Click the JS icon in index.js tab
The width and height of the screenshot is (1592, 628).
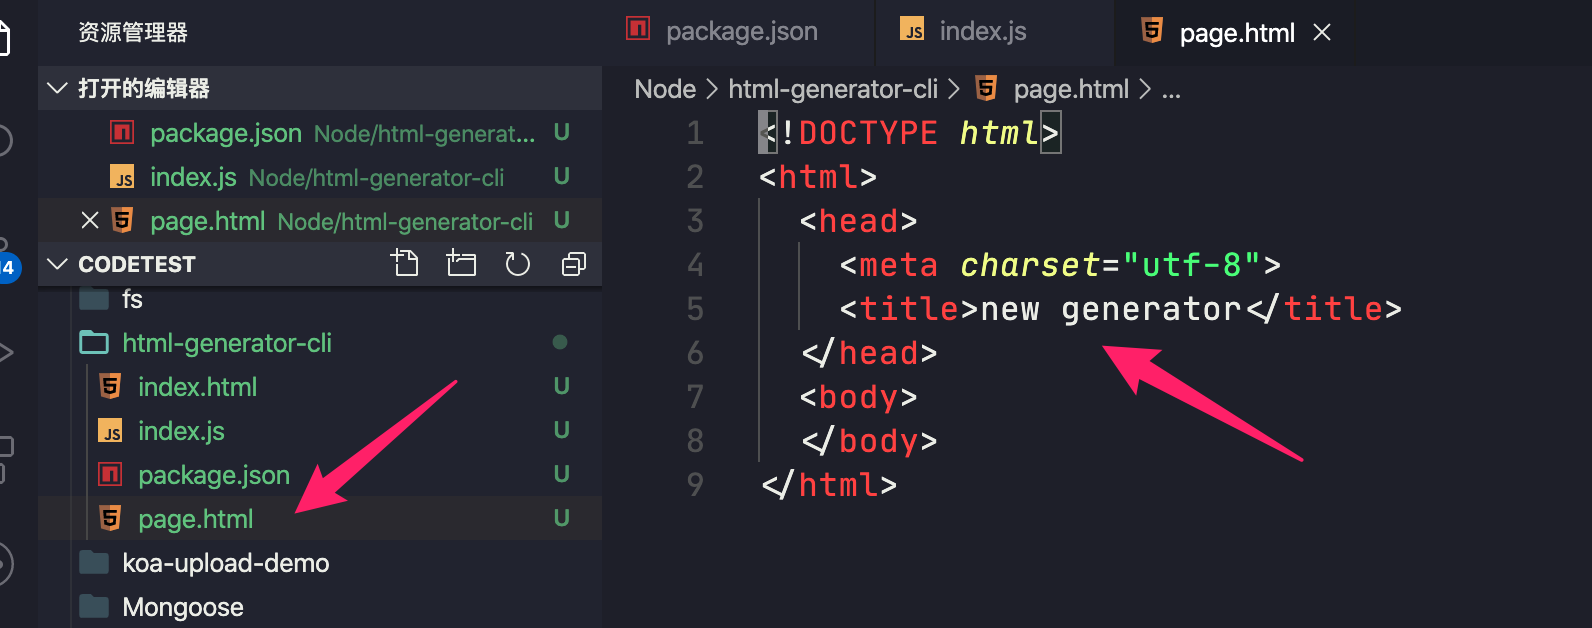[x=912, y=28]
